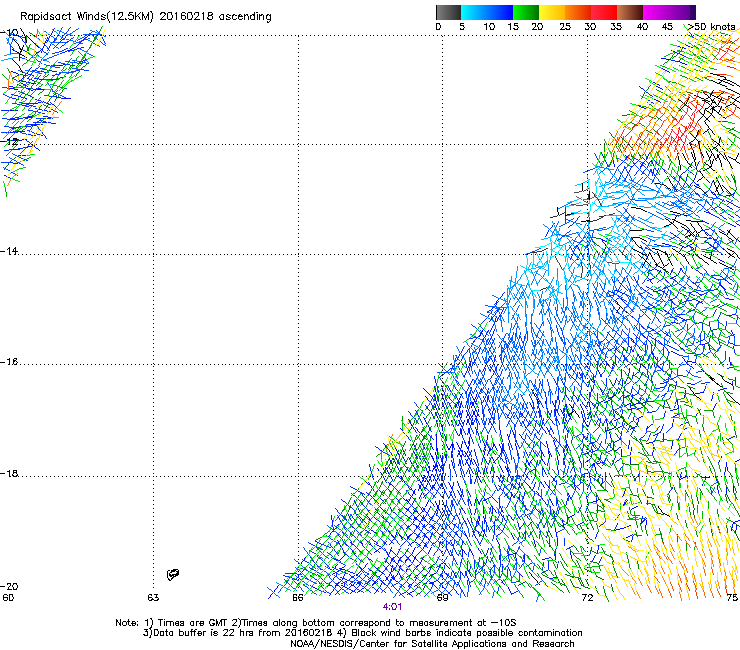
Task: Click the -16 latitude label
Action: (9, 362)
